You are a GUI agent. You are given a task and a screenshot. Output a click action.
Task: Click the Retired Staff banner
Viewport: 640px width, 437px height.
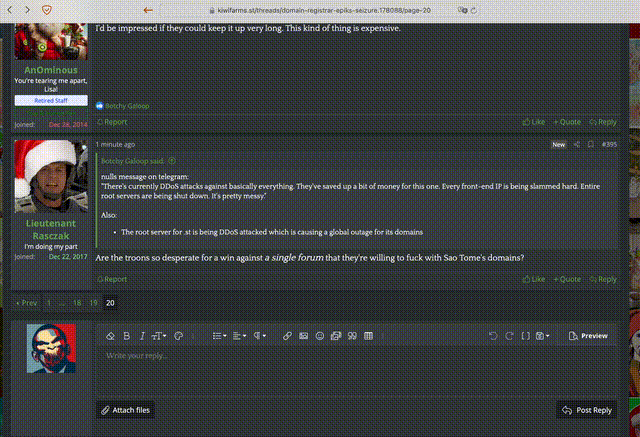tap(51, 100)
